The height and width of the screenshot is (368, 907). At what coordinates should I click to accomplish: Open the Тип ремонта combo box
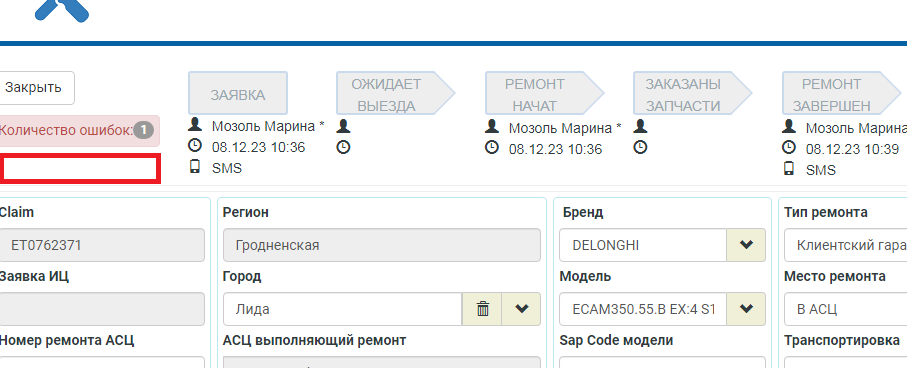(x=846, y=245)
